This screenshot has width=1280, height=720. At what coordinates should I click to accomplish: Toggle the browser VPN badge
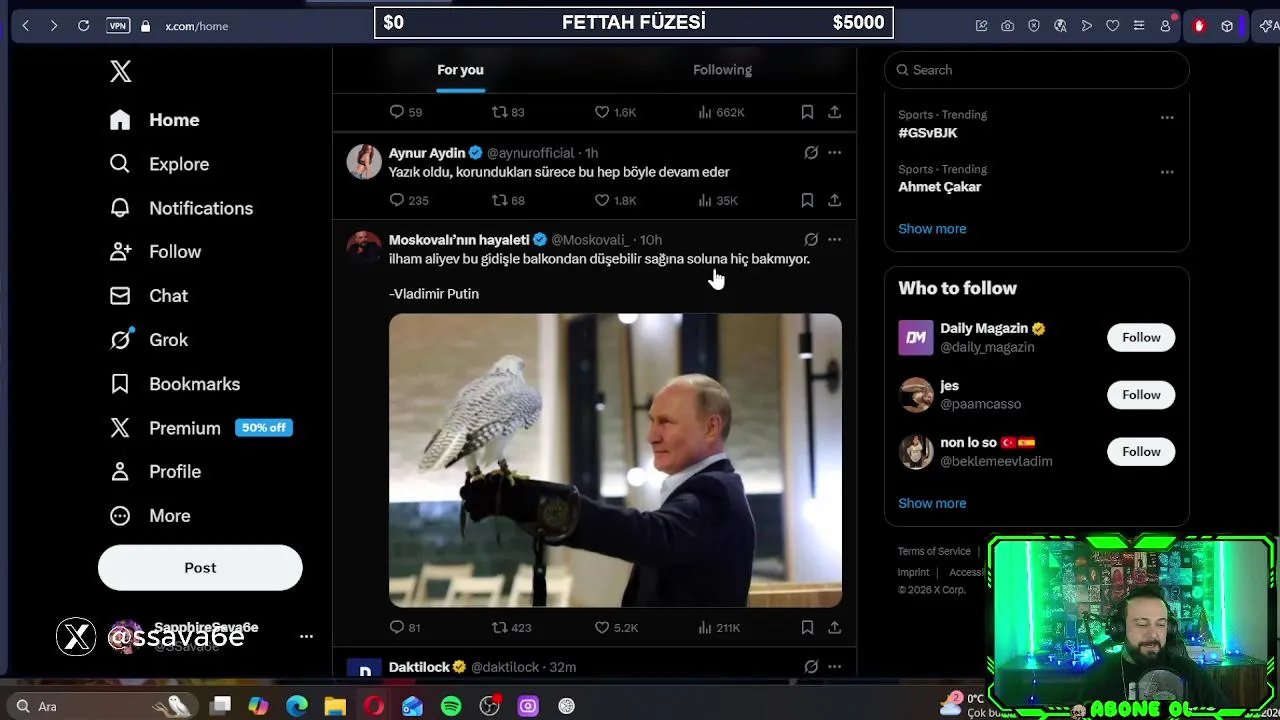pyautogui.click(x=118, y=26)
